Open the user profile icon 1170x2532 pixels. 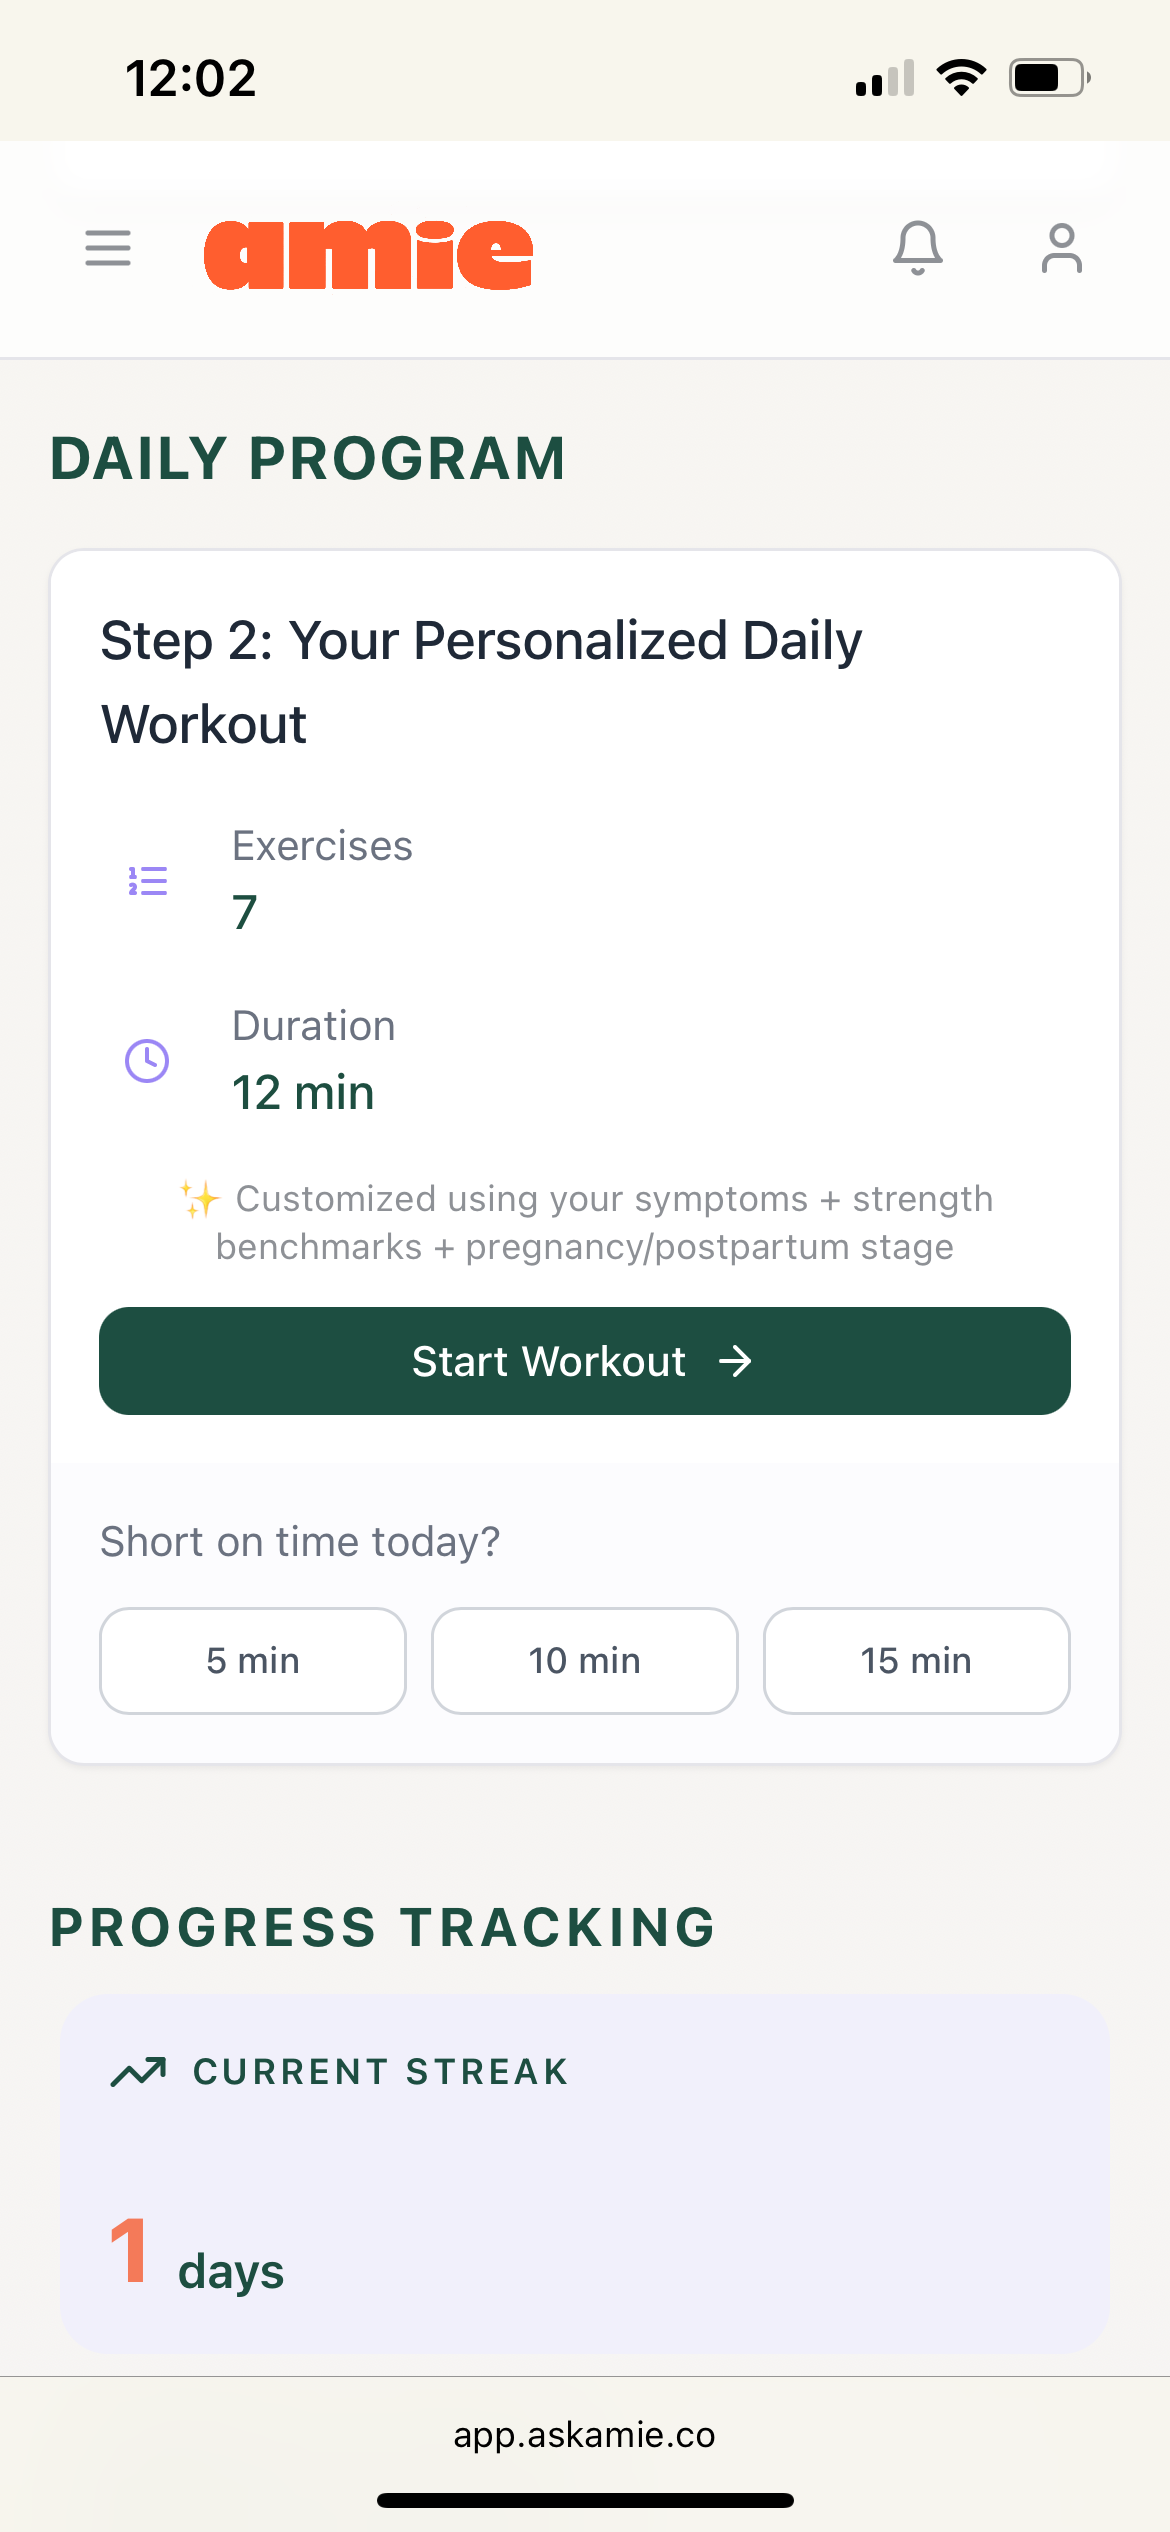click(1061, 248)
